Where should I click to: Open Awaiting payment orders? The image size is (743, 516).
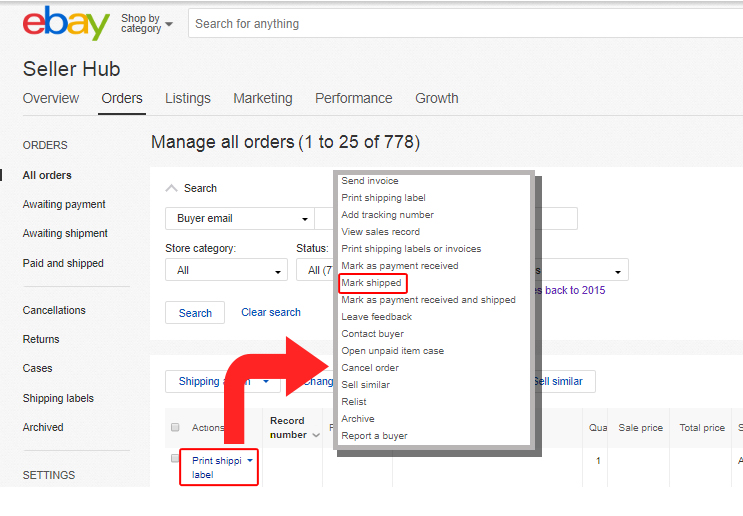(x=64, y=204)
